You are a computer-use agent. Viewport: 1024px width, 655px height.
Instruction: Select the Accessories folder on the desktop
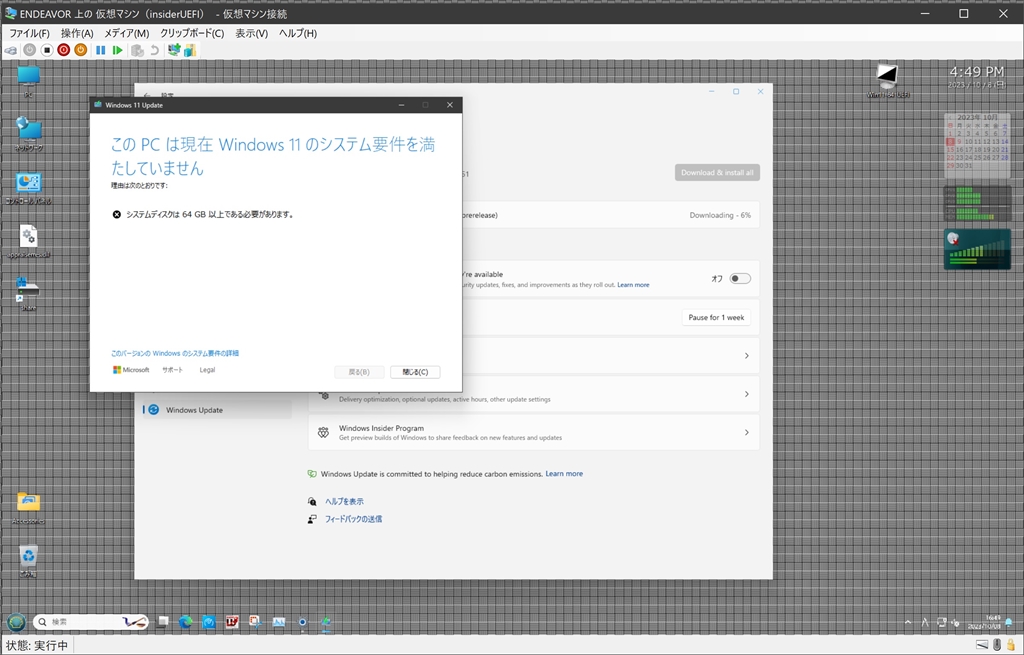click(x=28, y=508)
